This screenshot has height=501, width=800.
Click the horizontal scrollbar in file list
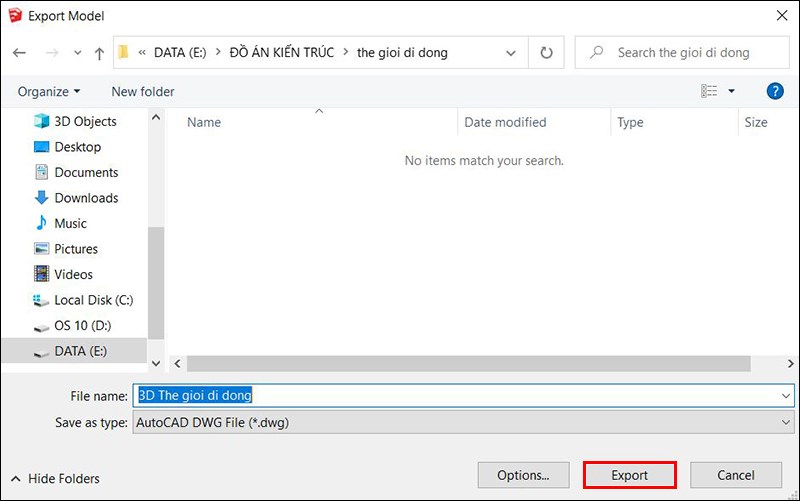470,363
